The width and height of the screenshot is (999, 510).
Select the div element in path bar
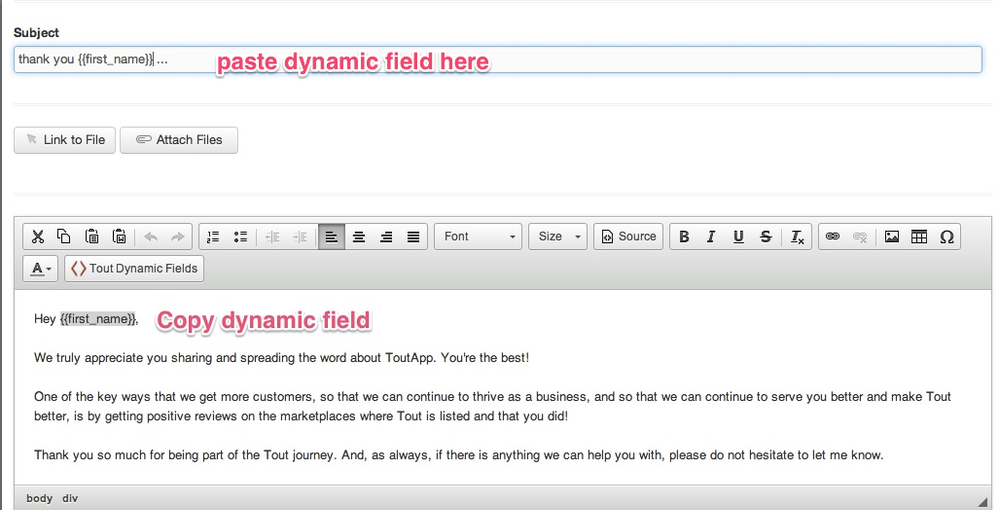point(70,498)
